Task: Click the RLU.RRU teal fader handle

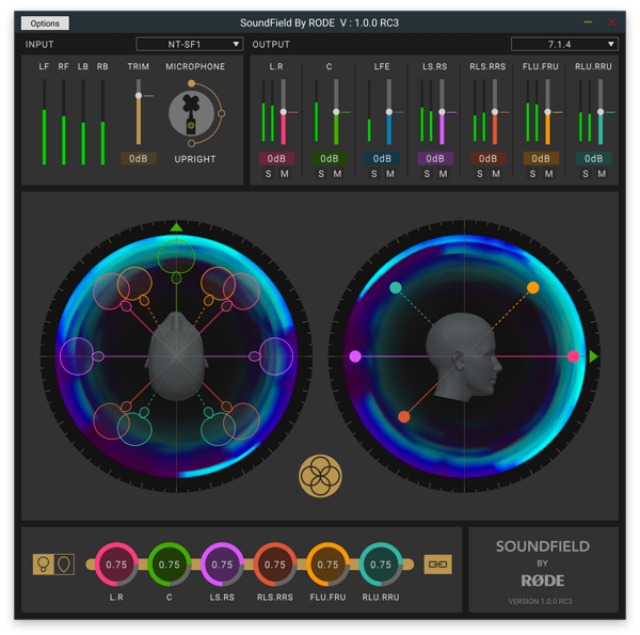Action: [x=600, y=112]
